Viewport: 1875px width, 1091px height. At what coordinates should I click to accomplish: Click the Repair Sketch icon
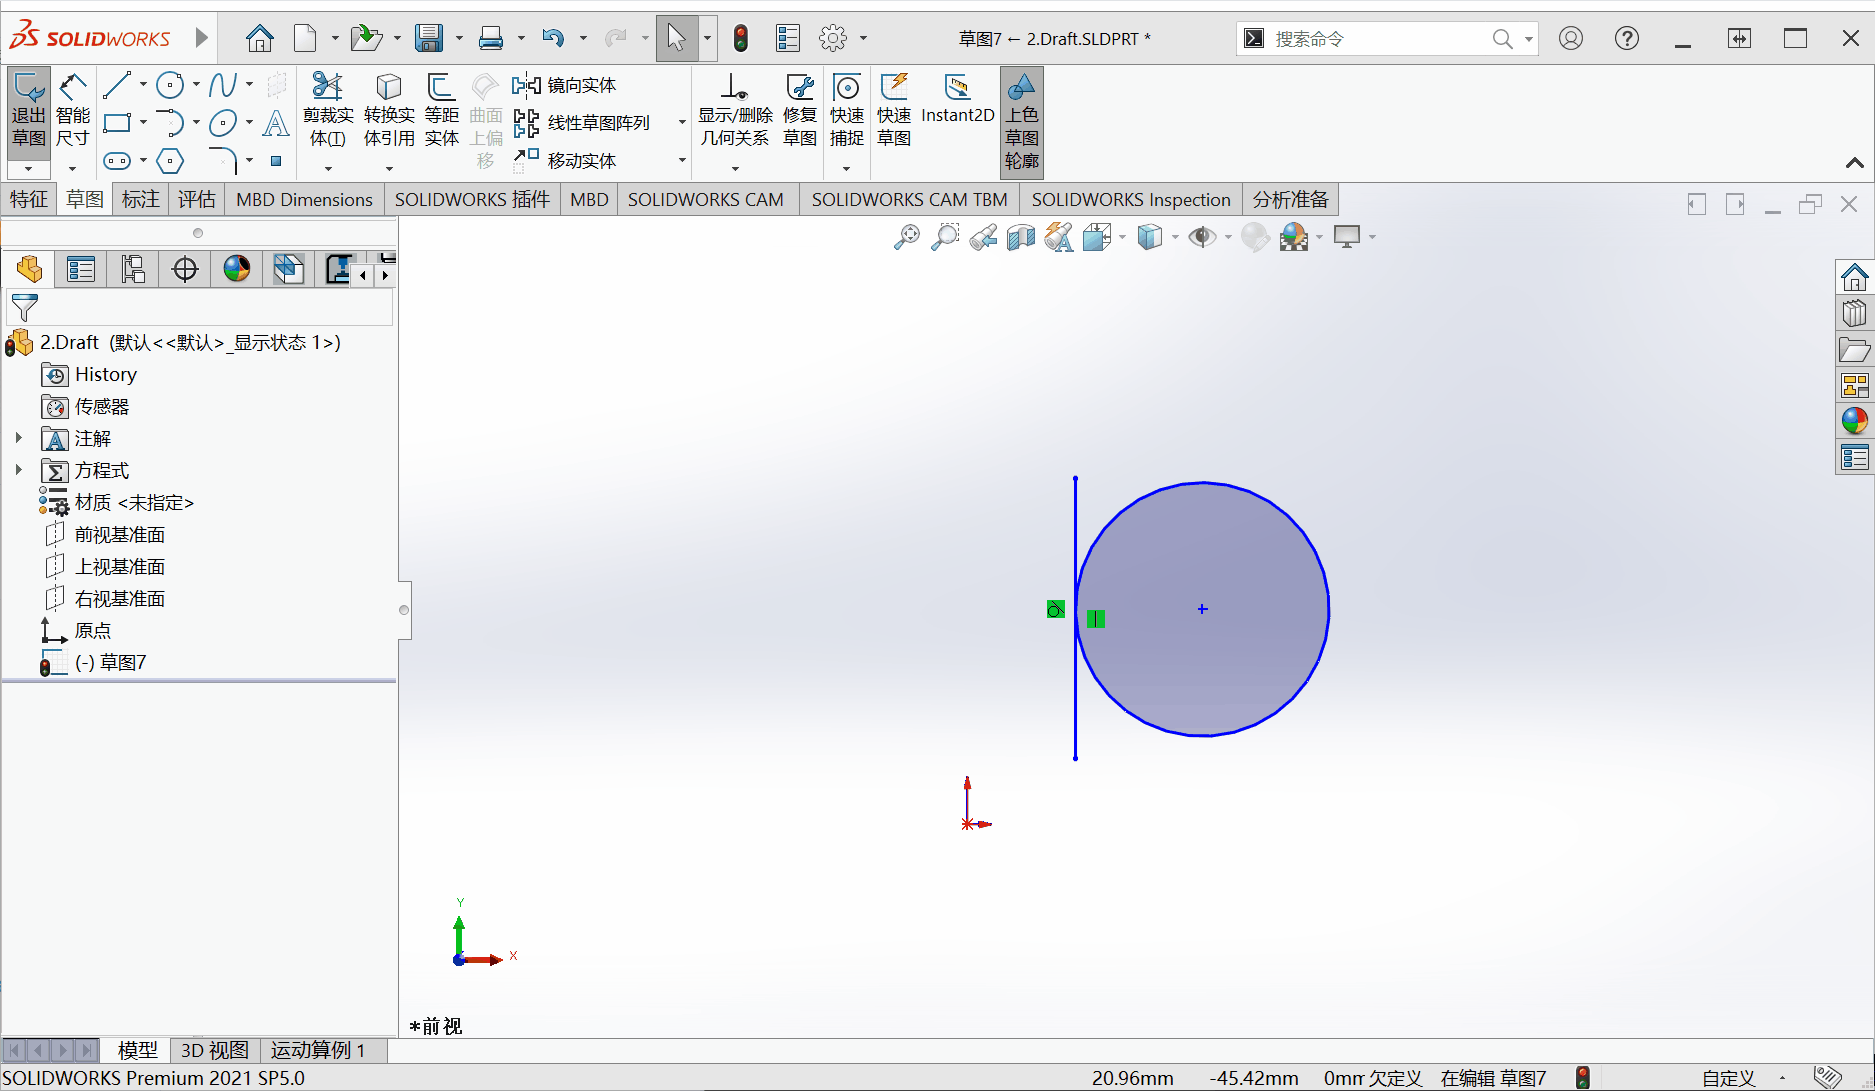click(799, 112)
